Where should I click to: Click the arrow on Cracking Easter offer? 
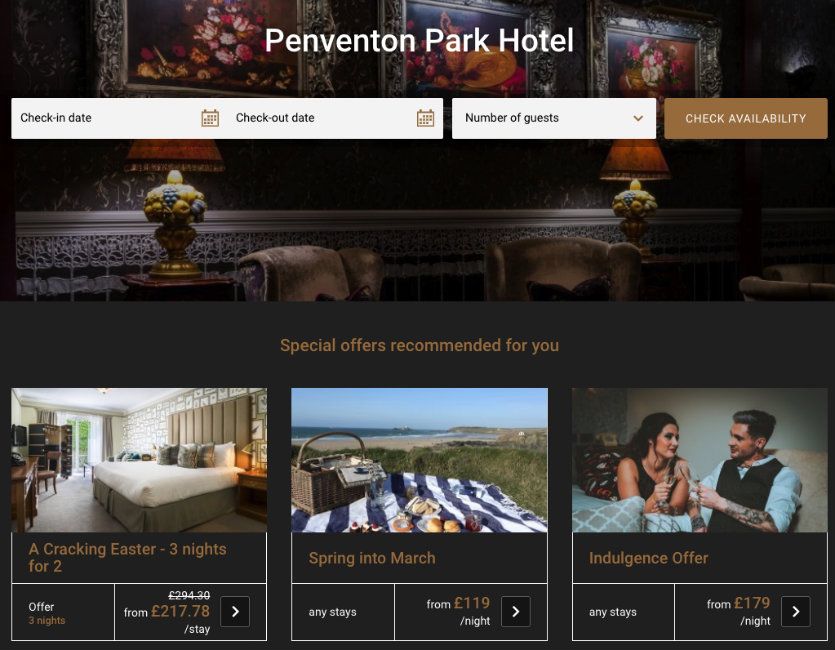(235, 612)
